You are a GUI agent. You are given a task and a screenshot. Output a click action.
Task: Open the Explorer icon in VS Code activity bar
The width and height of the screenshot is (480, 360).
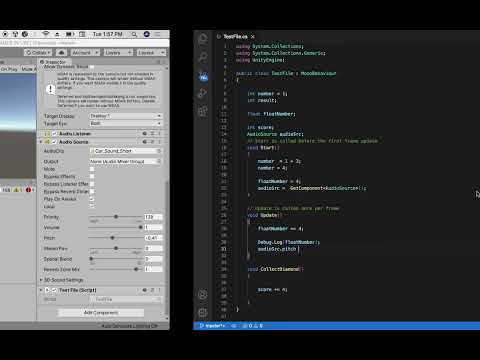tap(203, 39)
